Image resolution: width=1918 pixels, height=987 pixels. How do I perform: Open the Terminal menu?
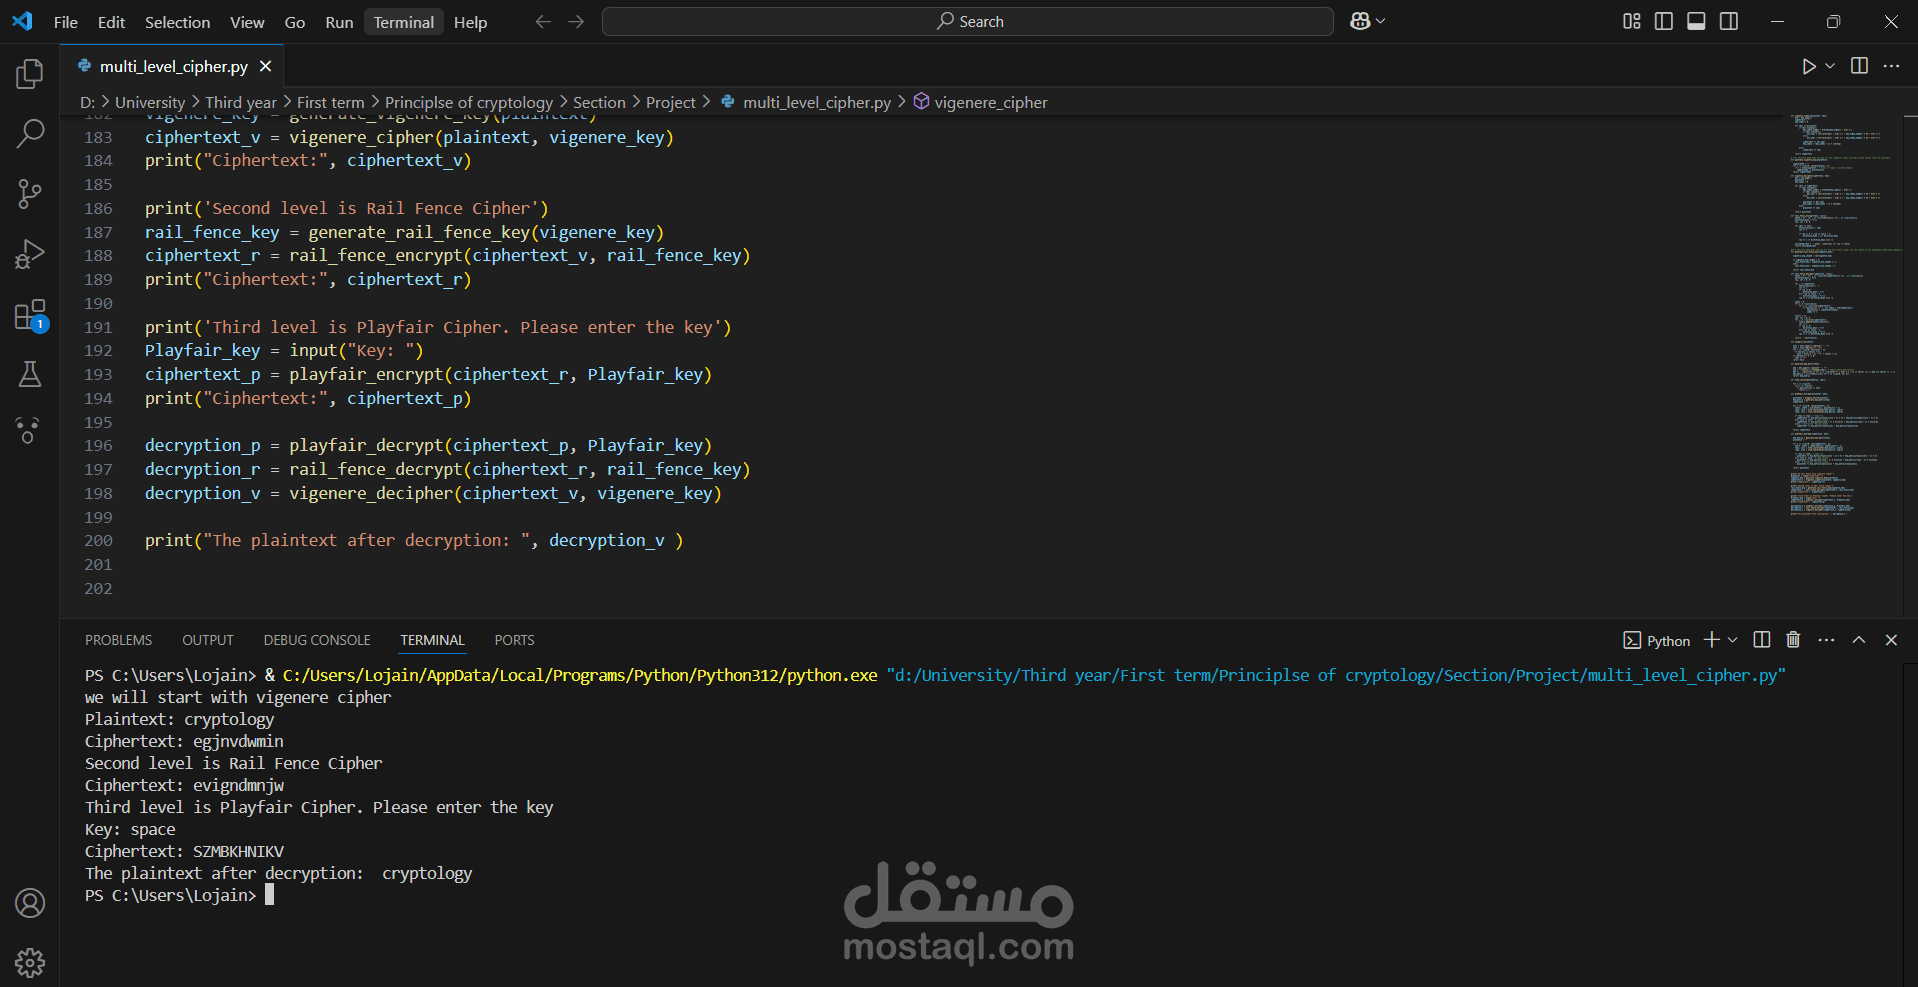pos(404,22)
